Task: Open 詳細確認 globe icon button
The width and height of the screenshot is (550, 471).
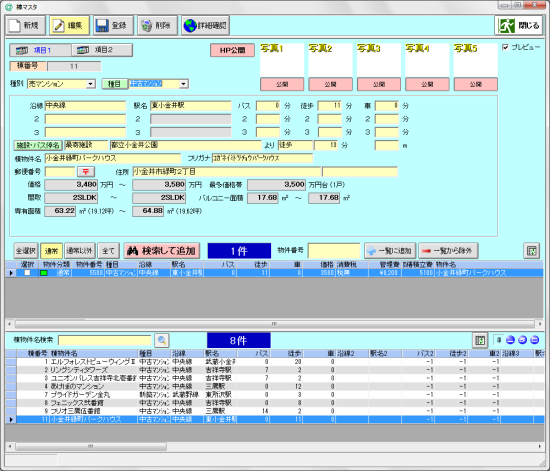Action: 206,26
